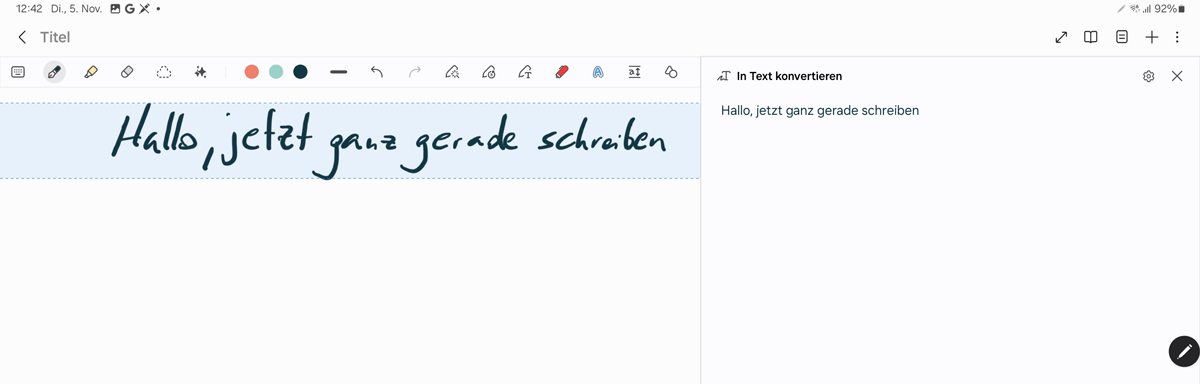Open the page template icon
The height and width of the screenshot is (384, 1200).
tap(1122, 37)
